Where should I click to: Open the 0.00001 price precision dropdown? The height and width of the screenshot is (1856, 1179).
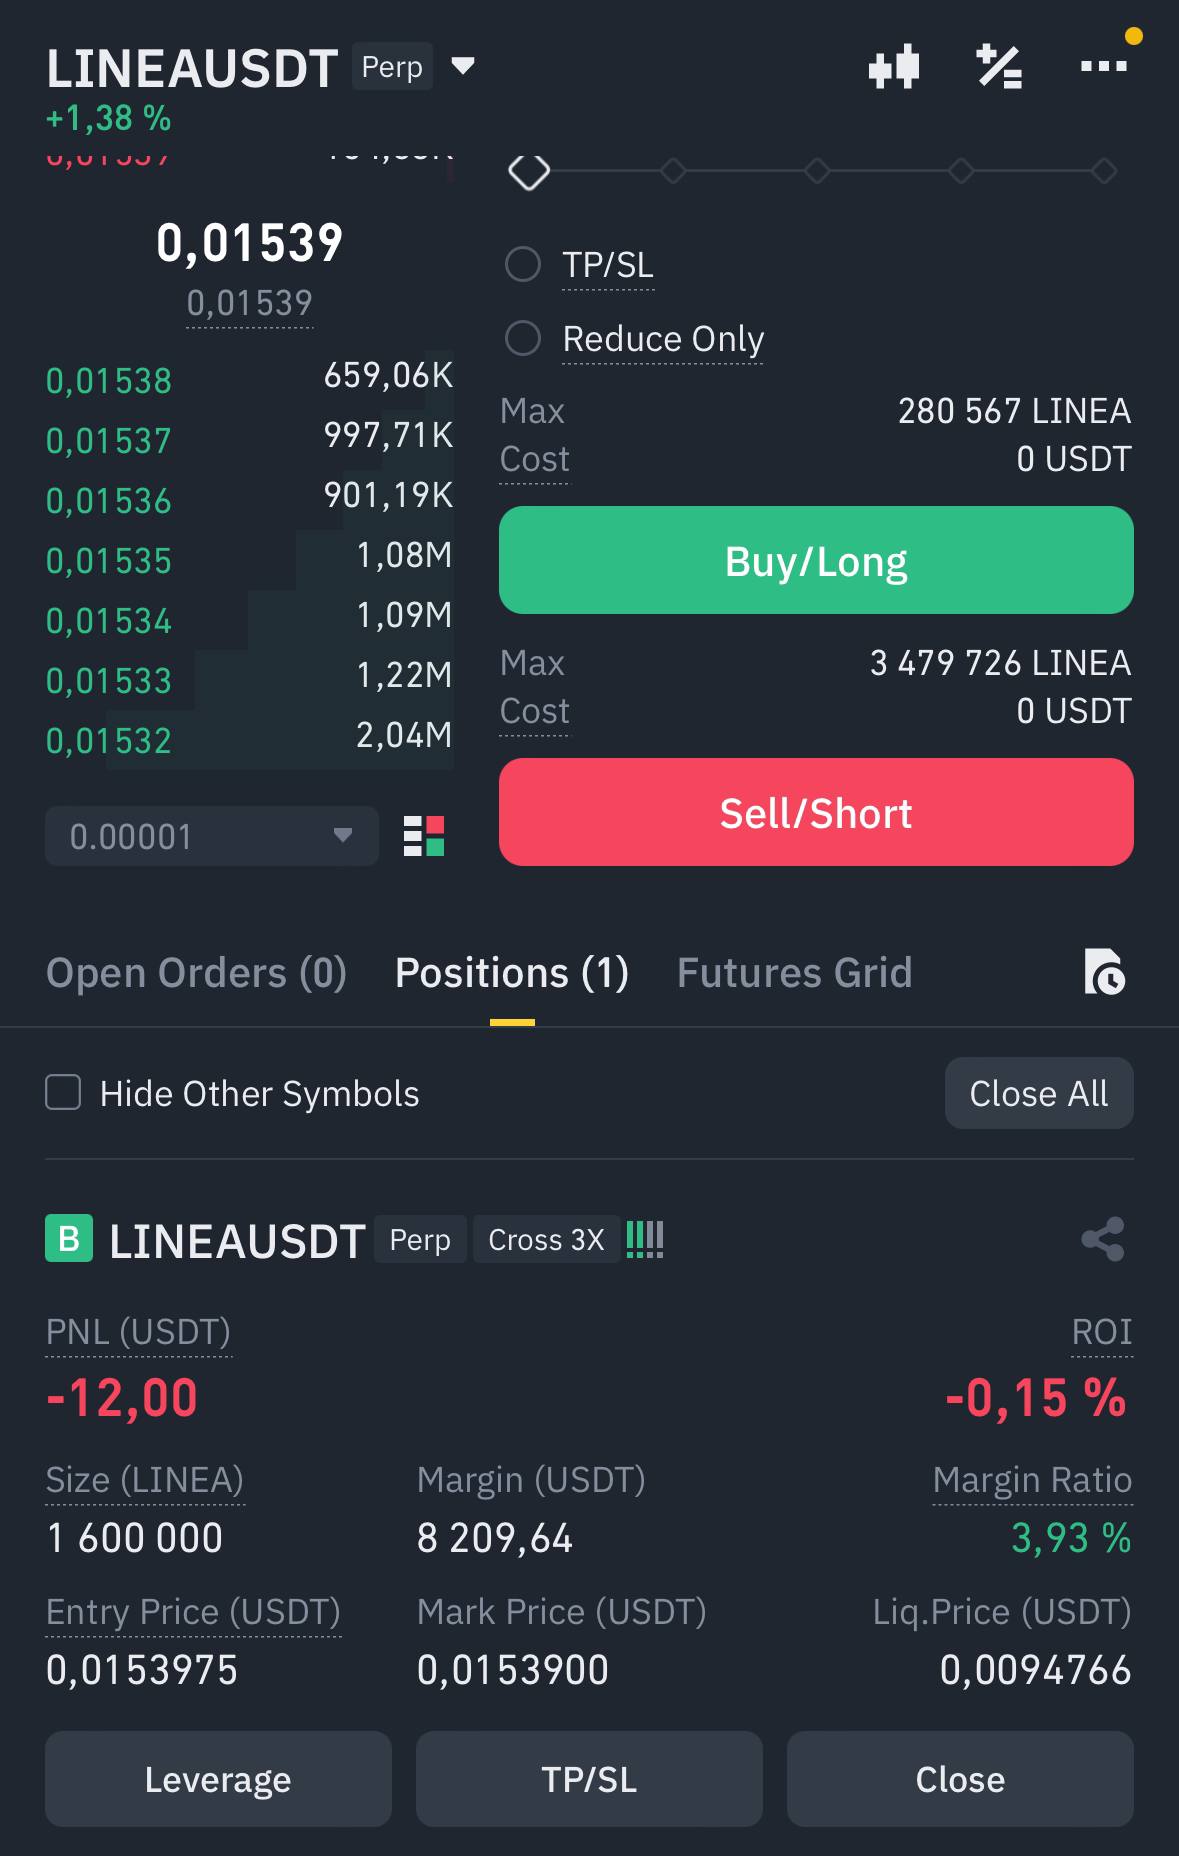[x=212, y=836]
